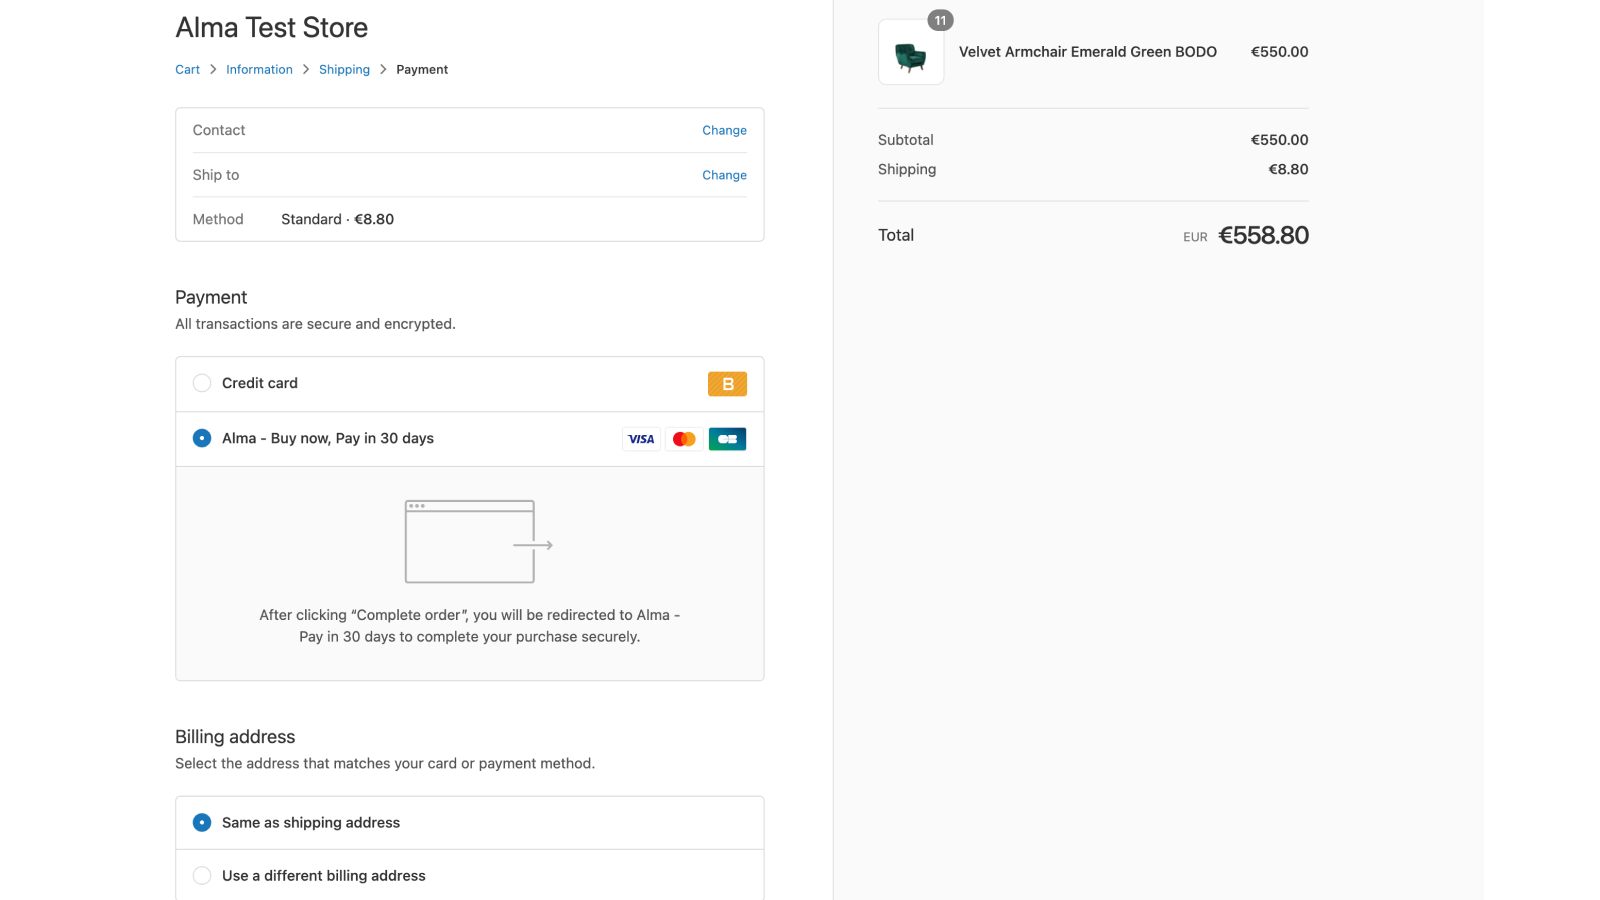Click the Contact row label

(x=219, y=130)
